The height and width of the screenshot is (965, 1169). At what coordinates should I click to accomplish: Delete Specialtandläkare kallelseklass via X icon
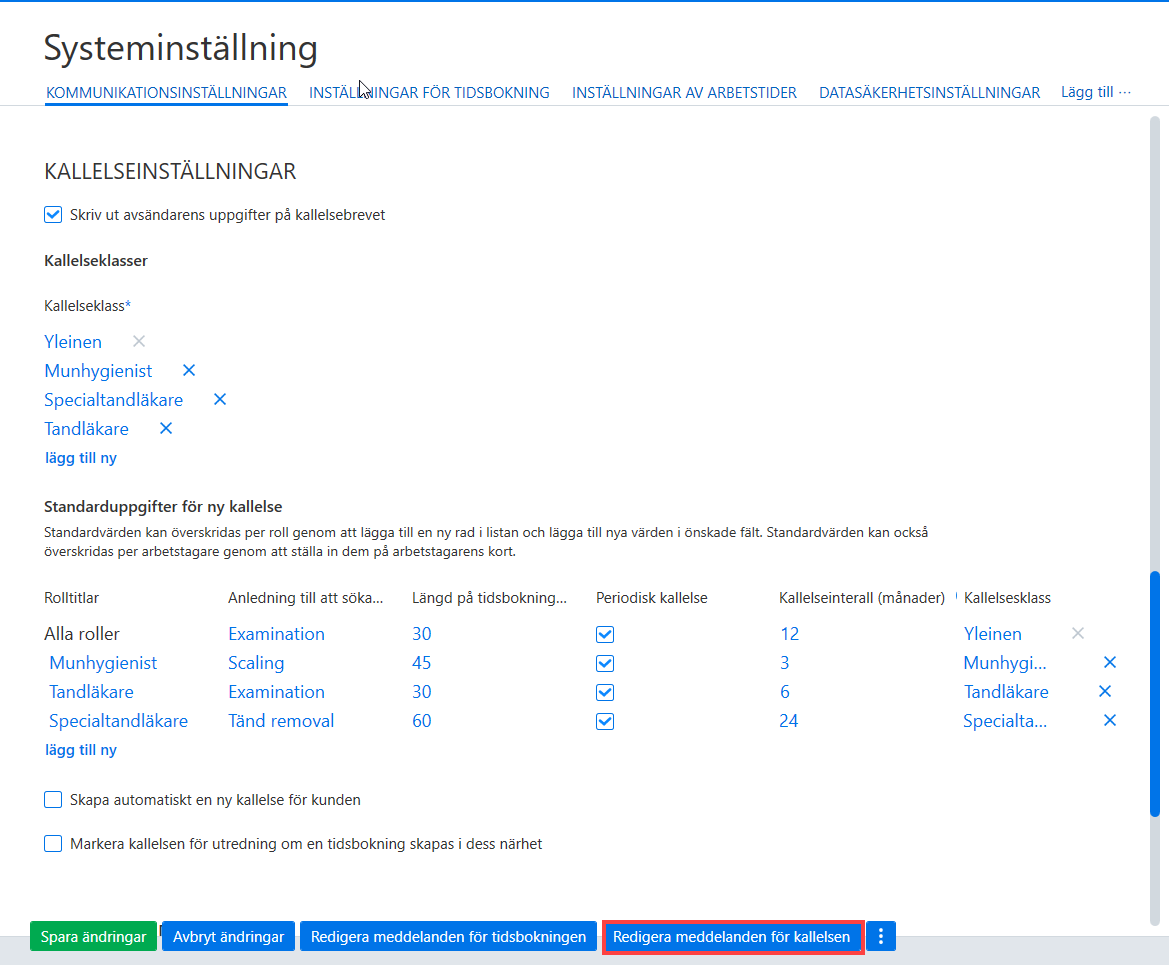pyautogui.click(x=220, y=400)
